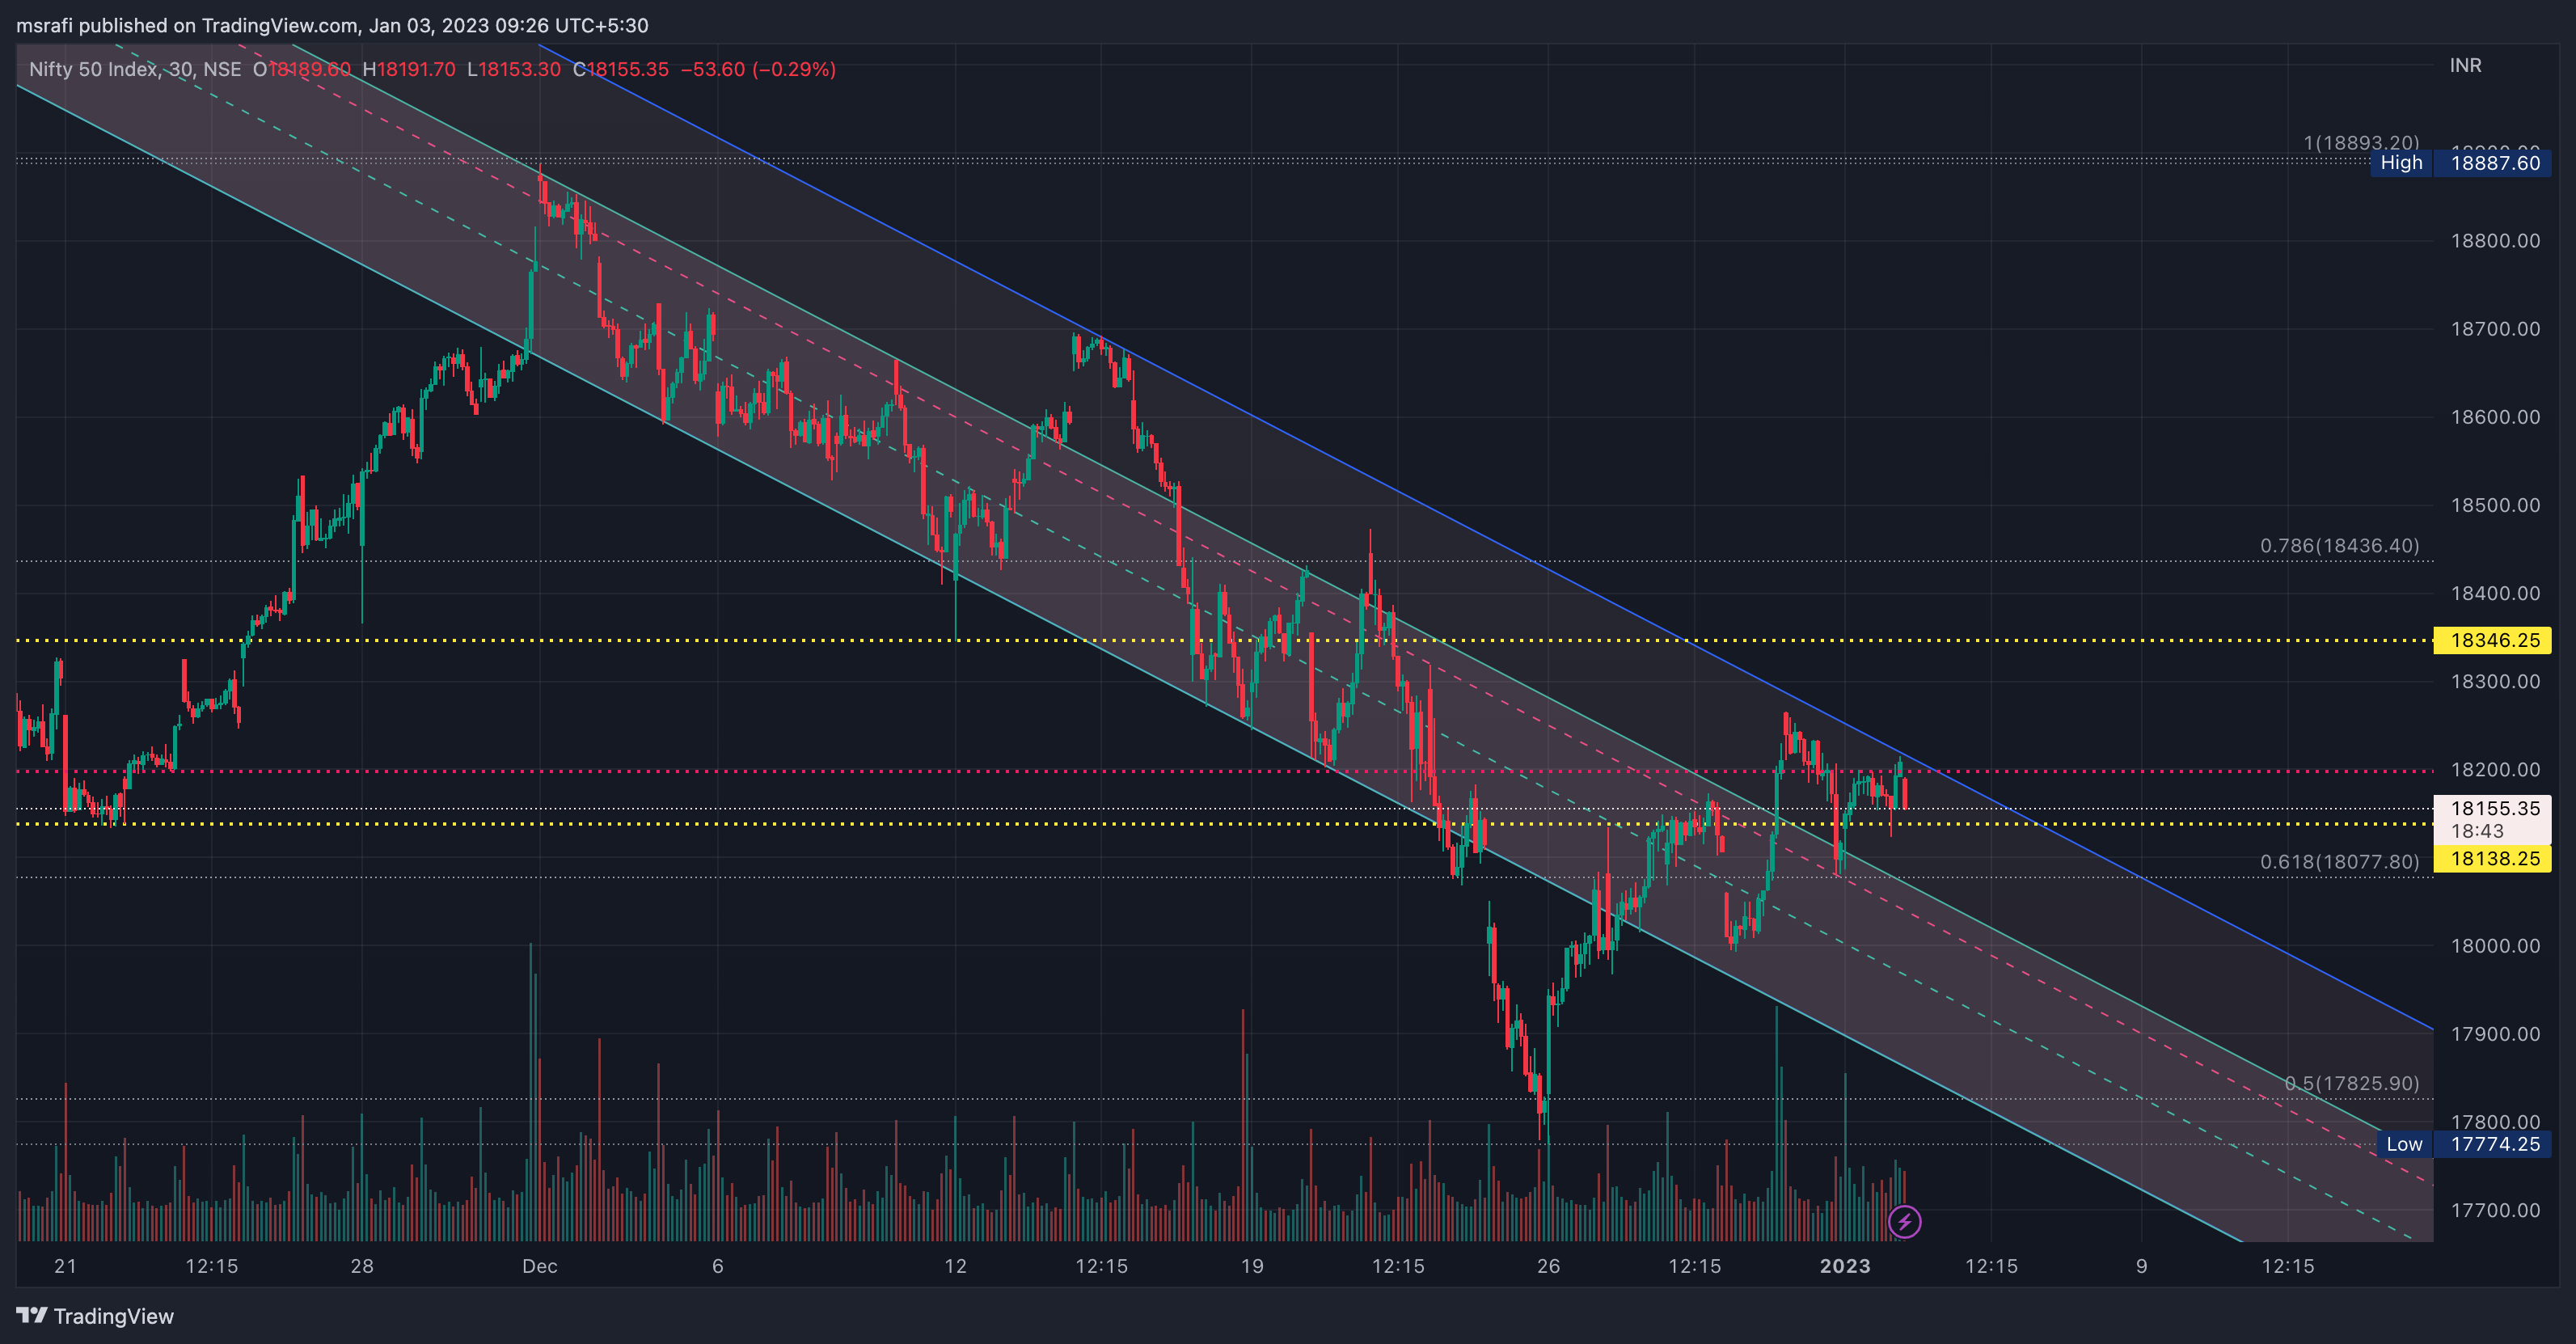Click the current price 18155.35 label
Viewport: 2576px width, 1344px height.
coord(2494,808)
